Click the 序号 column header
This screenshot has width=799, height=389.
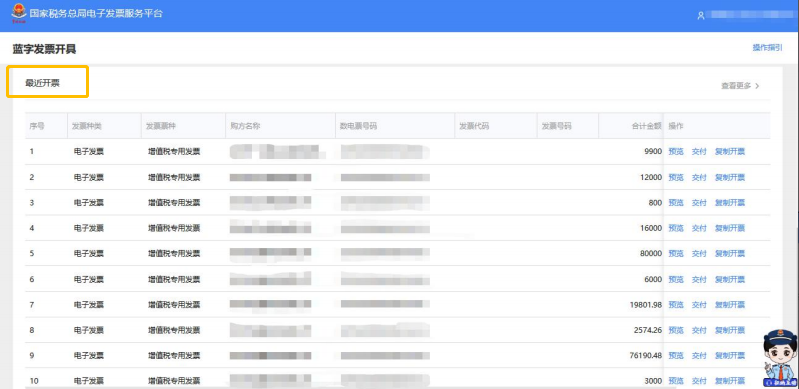[37, 126]
